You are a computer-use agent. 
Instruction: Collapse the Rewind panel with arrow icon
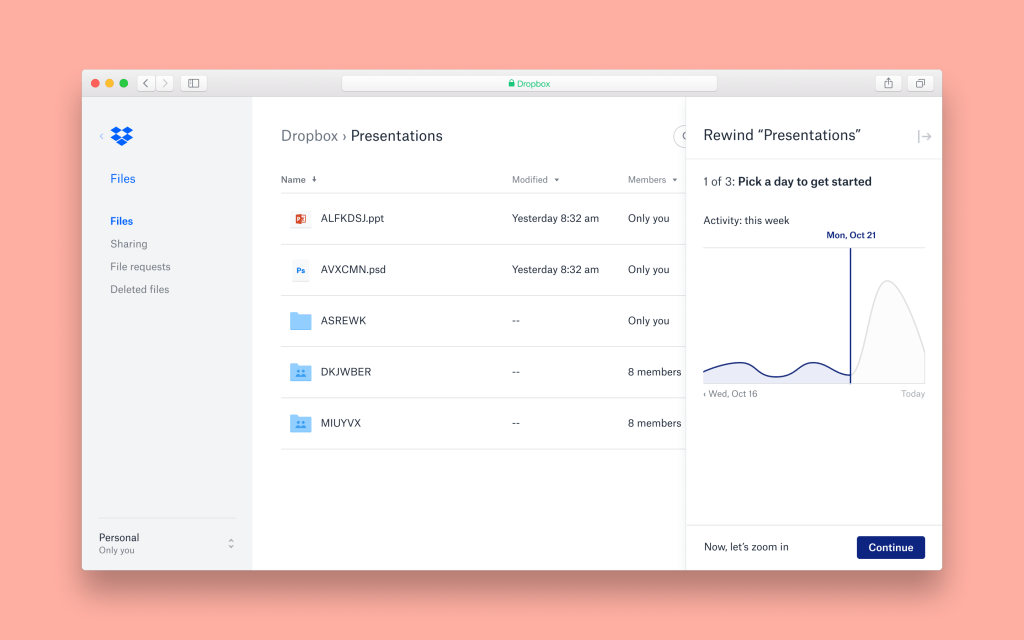coord(924,137)
